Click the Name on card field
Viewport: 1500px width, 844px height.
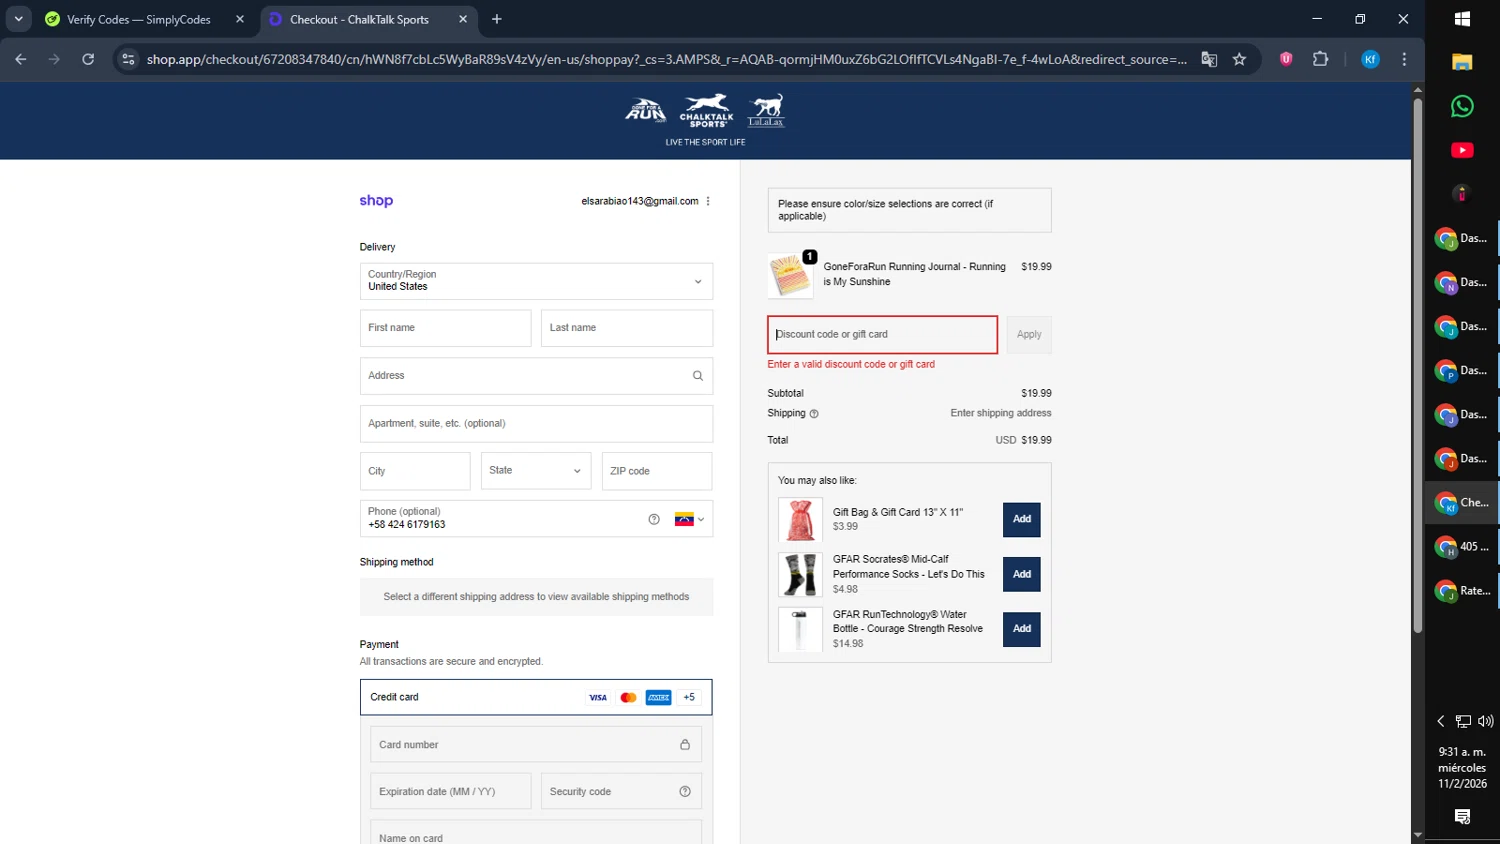click(x=536, y=833)
